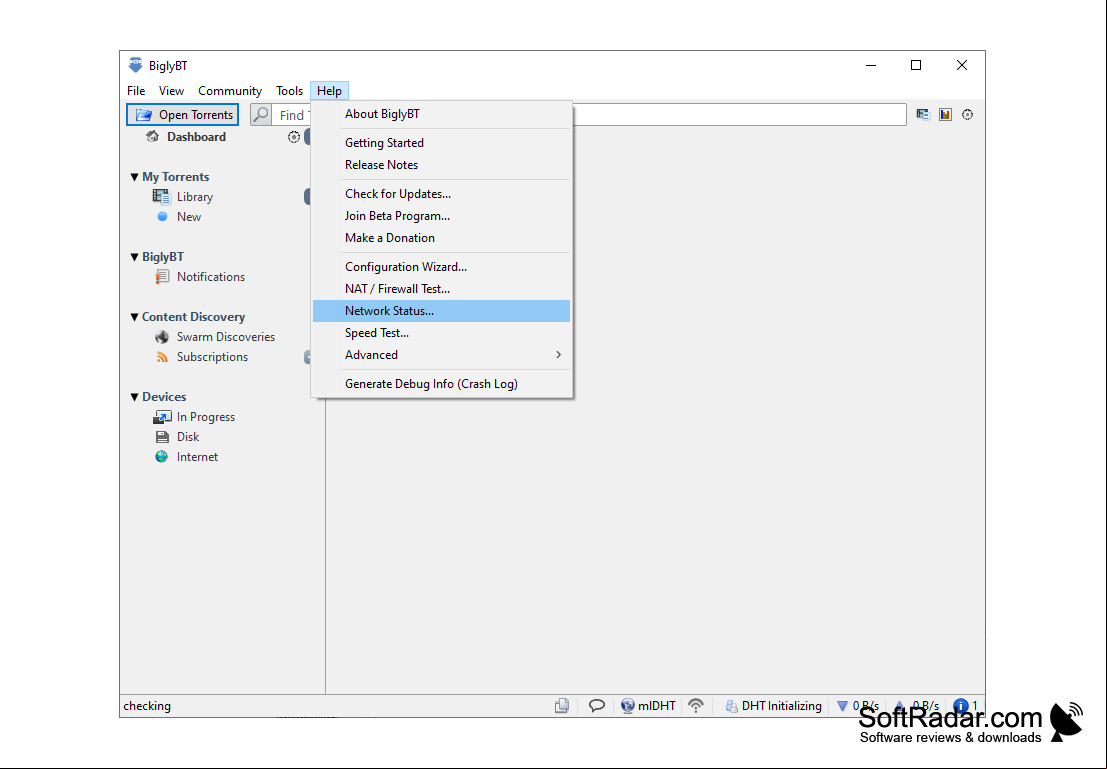
Task: Select the highlighted Network Status... item
Action: [x=441, y=311]
